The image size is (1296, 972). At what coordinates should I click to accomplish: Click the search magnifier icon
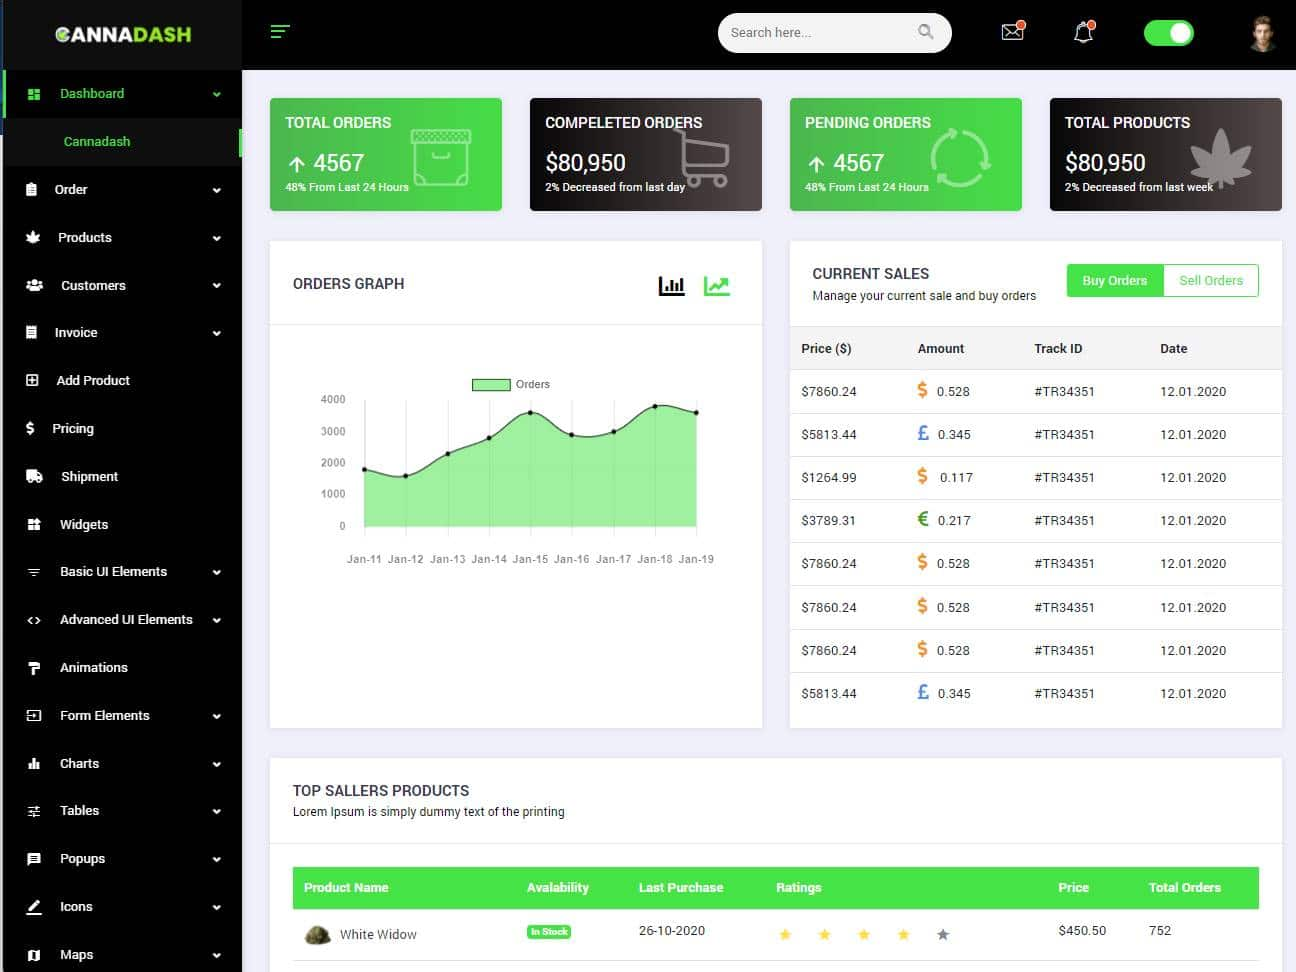point(926,32)
